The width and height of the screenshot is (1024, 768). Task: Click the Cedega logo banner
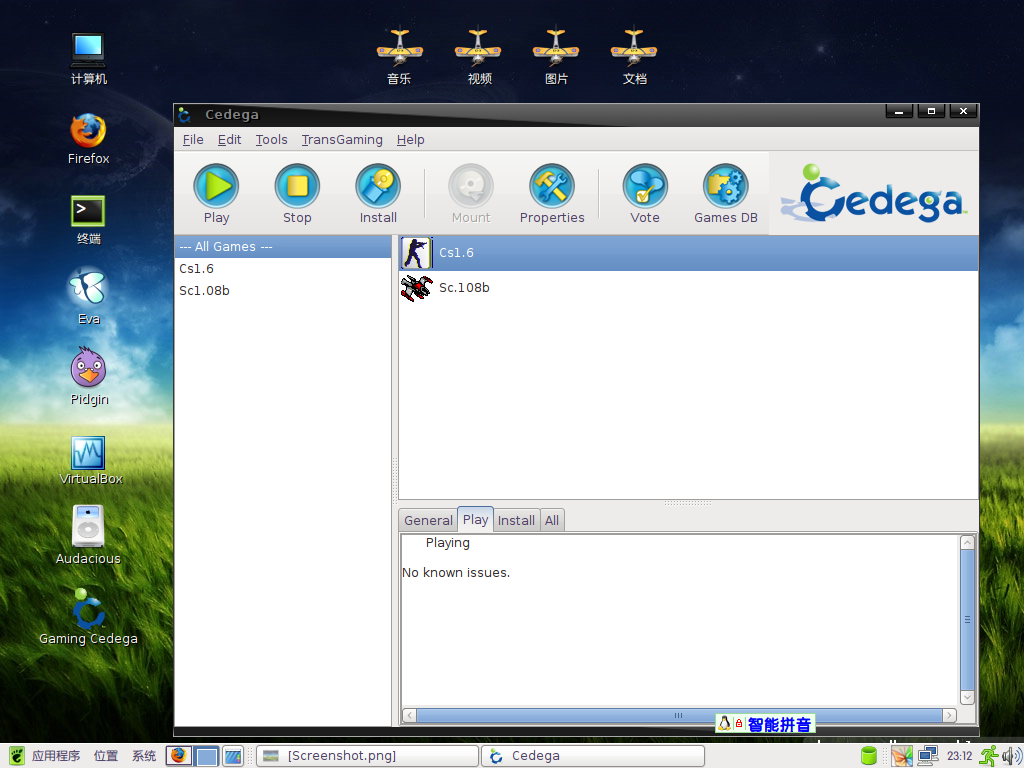click(873, 193)
